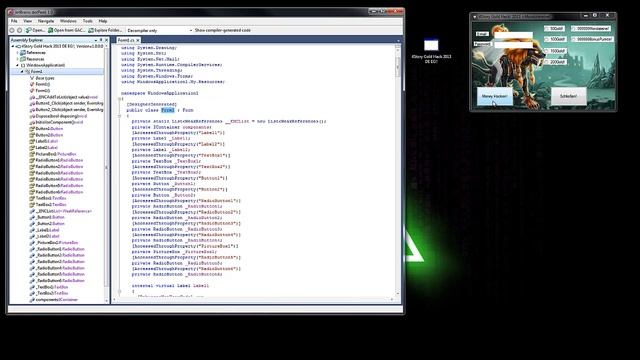Click the _Button1:Button field icon
Screen dimensions: 640x360
pyautogui.click(x=32, y=218)
